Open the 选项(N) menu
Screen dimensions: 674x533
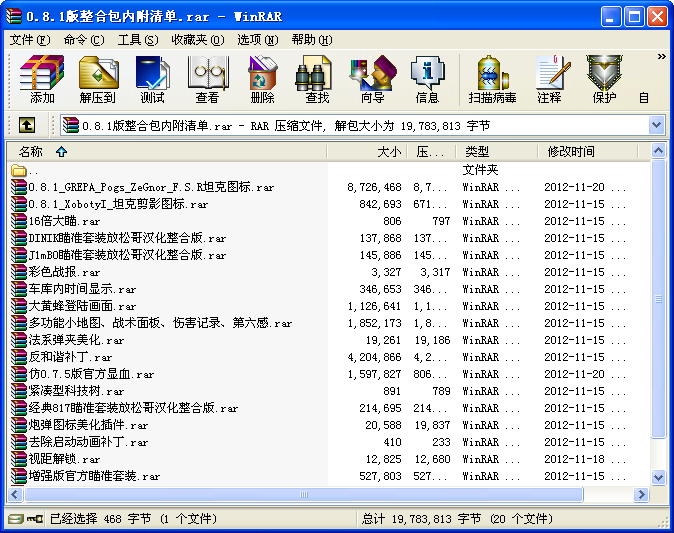(x=258, y=40)
